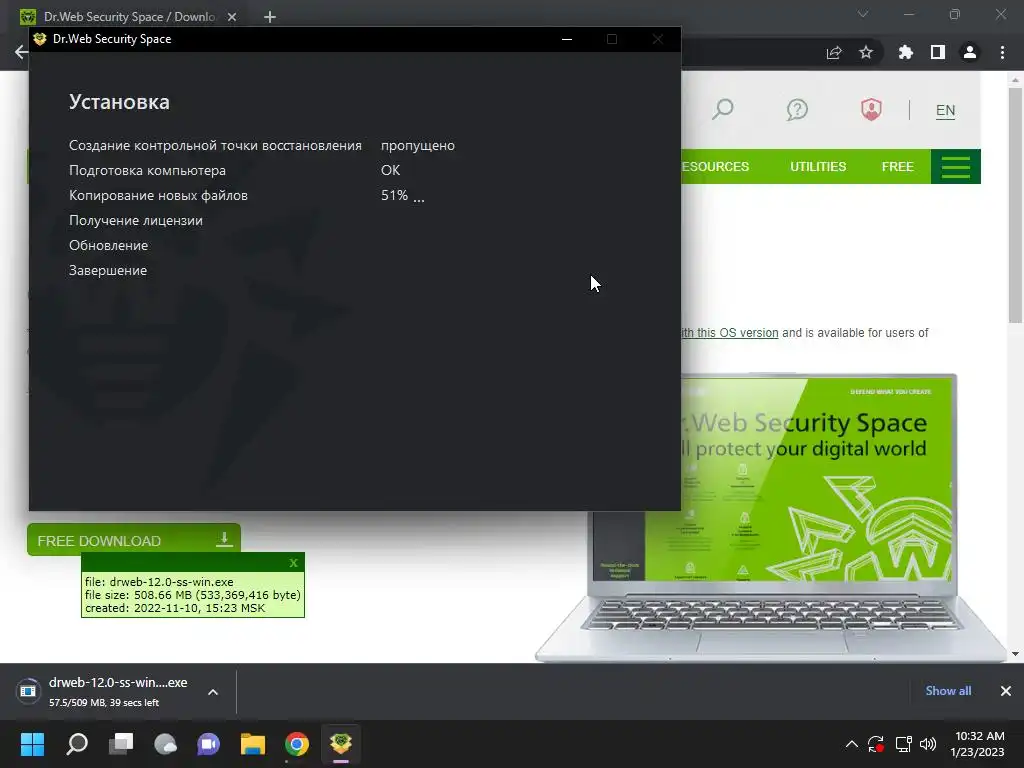Open network settings tray icon
Screen dimensions: 1024x768
pos(903,744)
